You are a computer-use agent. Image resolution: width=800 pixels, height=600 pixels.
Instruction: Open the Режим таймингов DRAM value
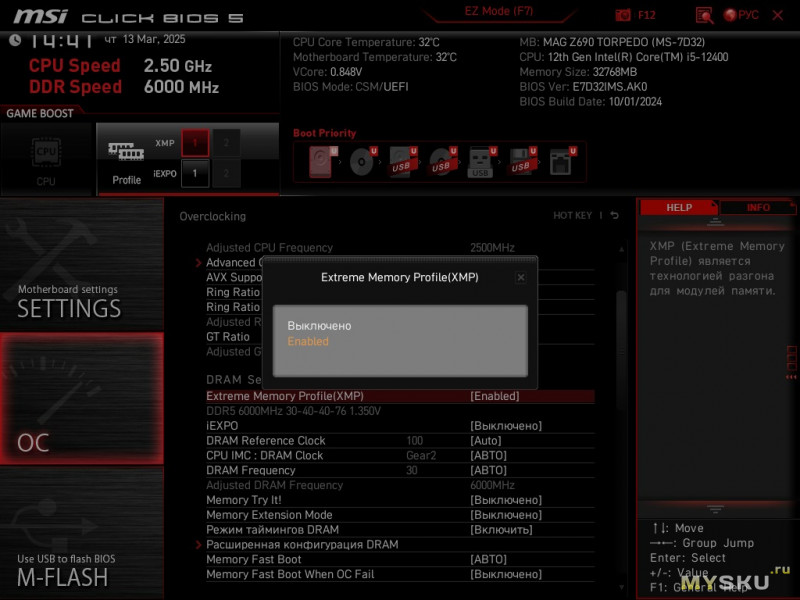coord(501,530)
